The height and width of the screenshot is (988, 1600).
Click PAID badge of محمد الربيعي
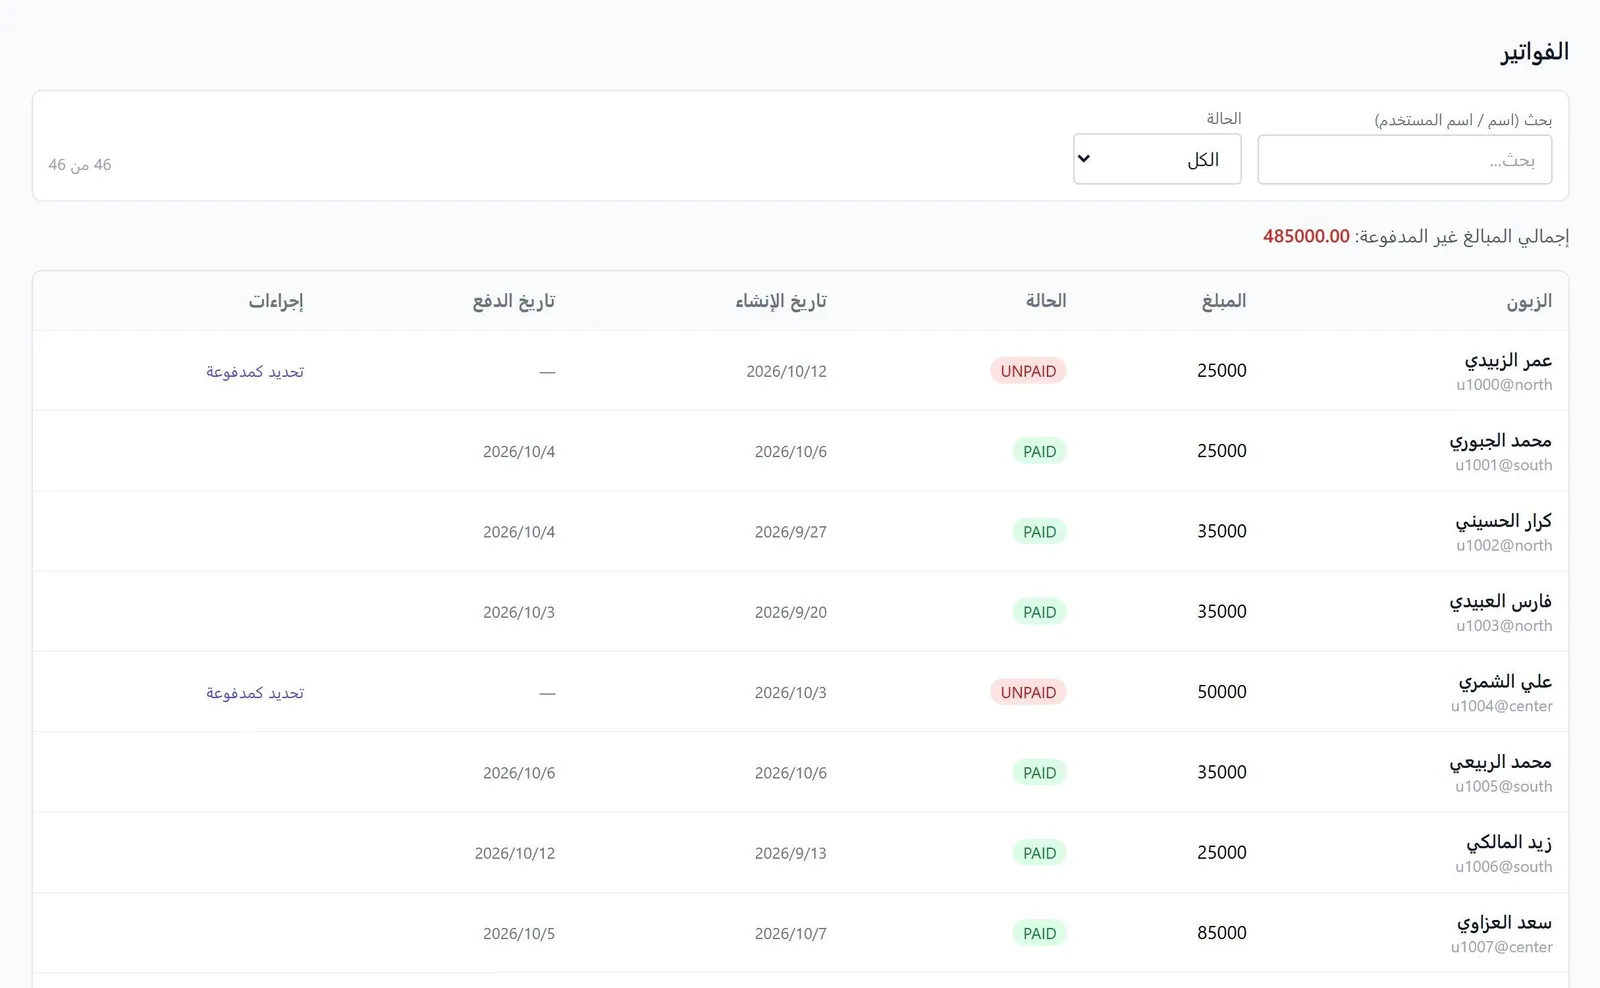tap(1039, 773)
